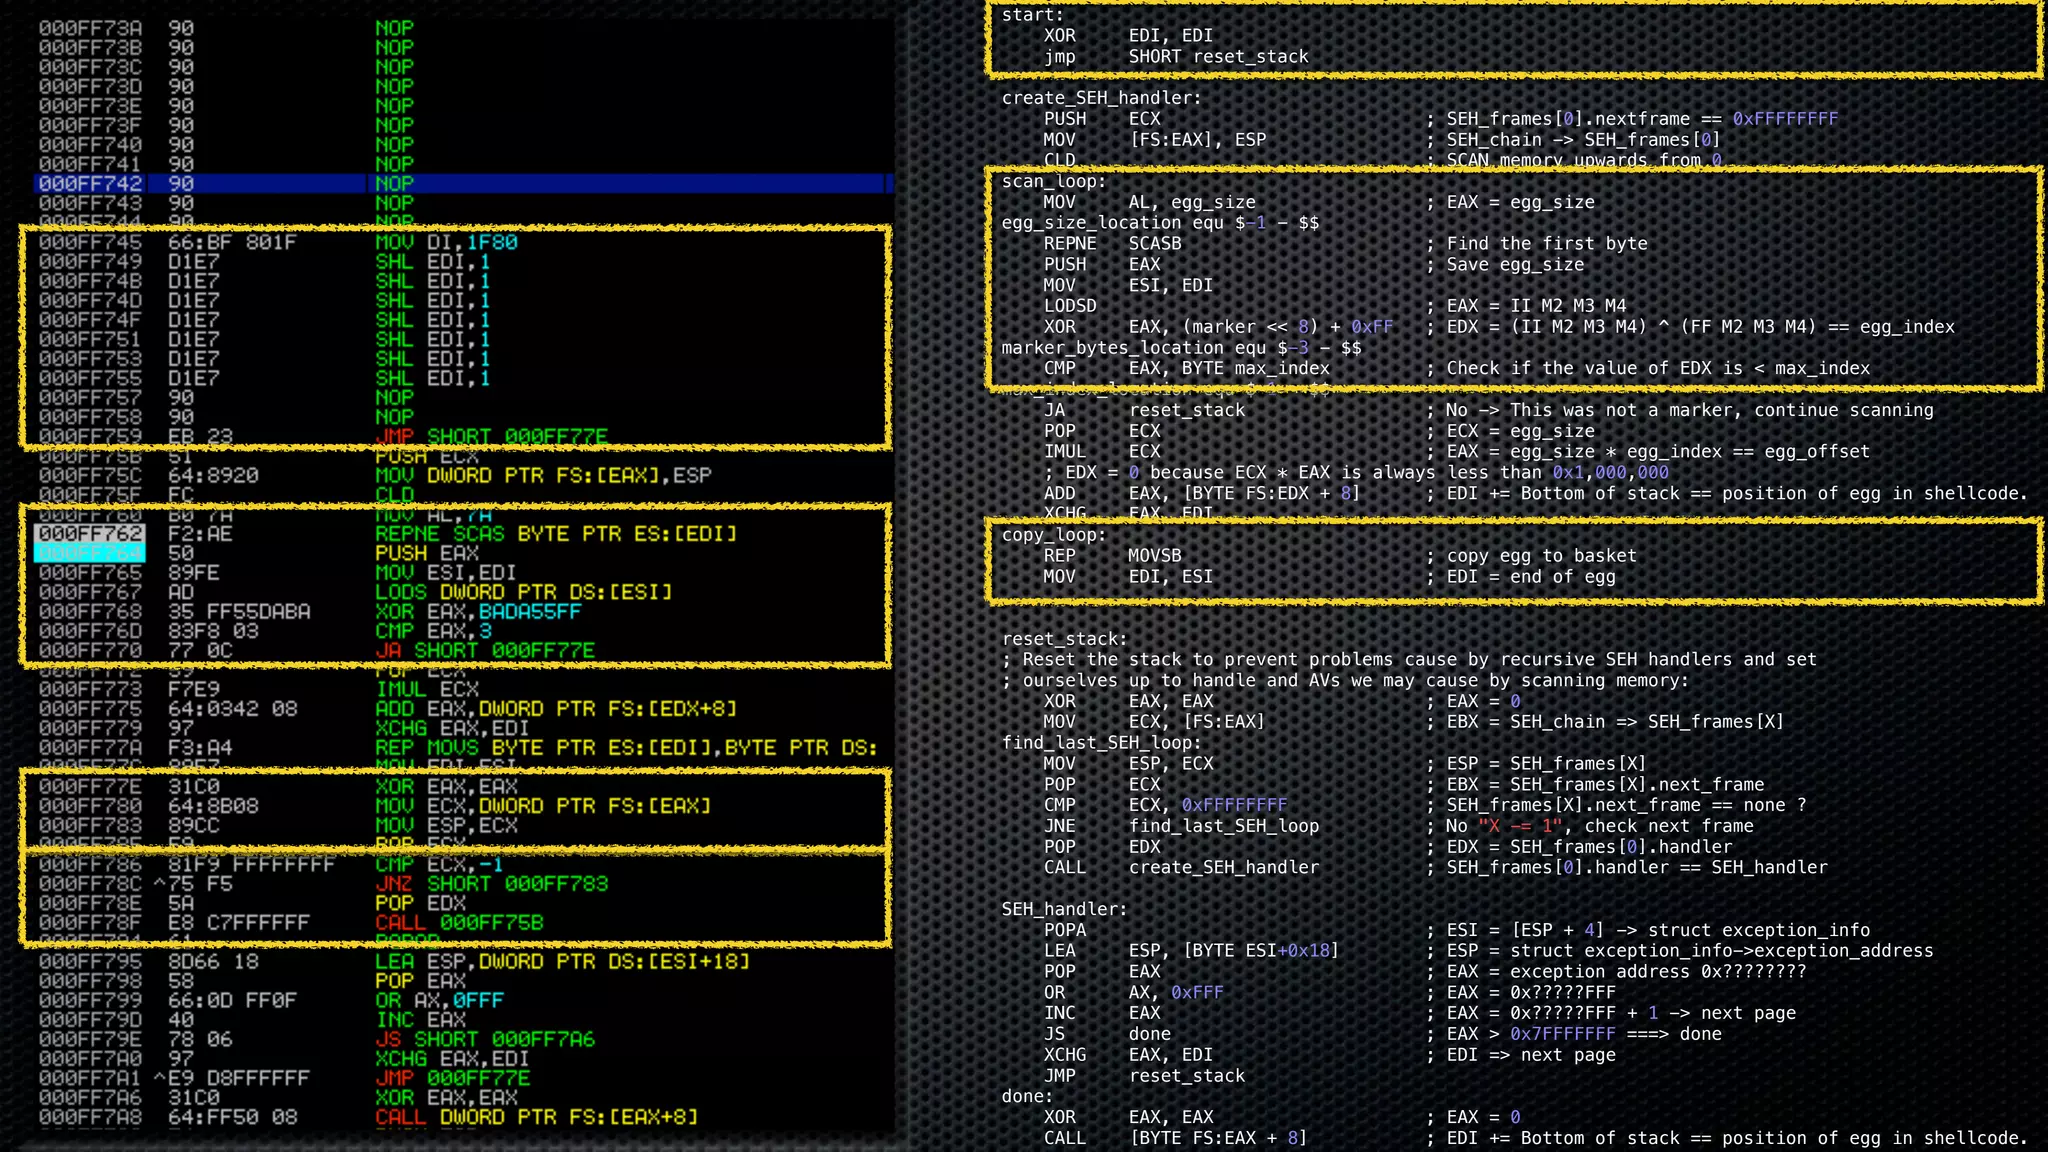Select MOV ECX,DWORD PTR FS:[EAX] at 000FF780
This screenshot has height=1152, width=2048.
375,805
